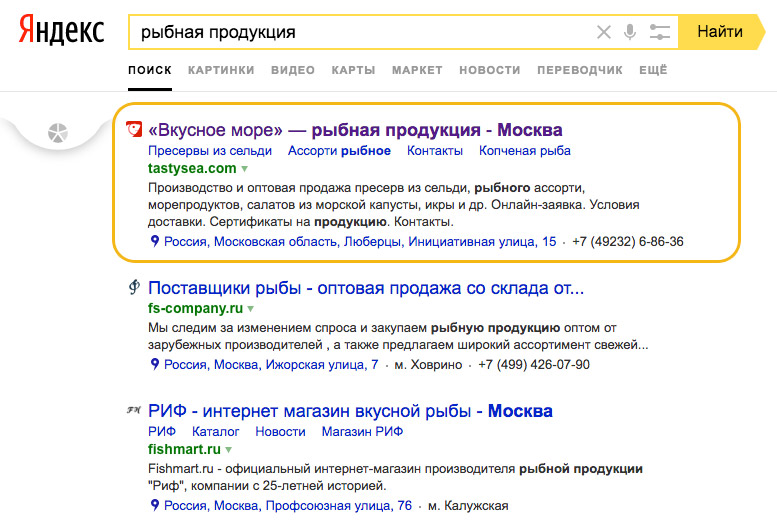777x530 pixels.
Task: Click Вкусное море red favicon
Action: 134,129
